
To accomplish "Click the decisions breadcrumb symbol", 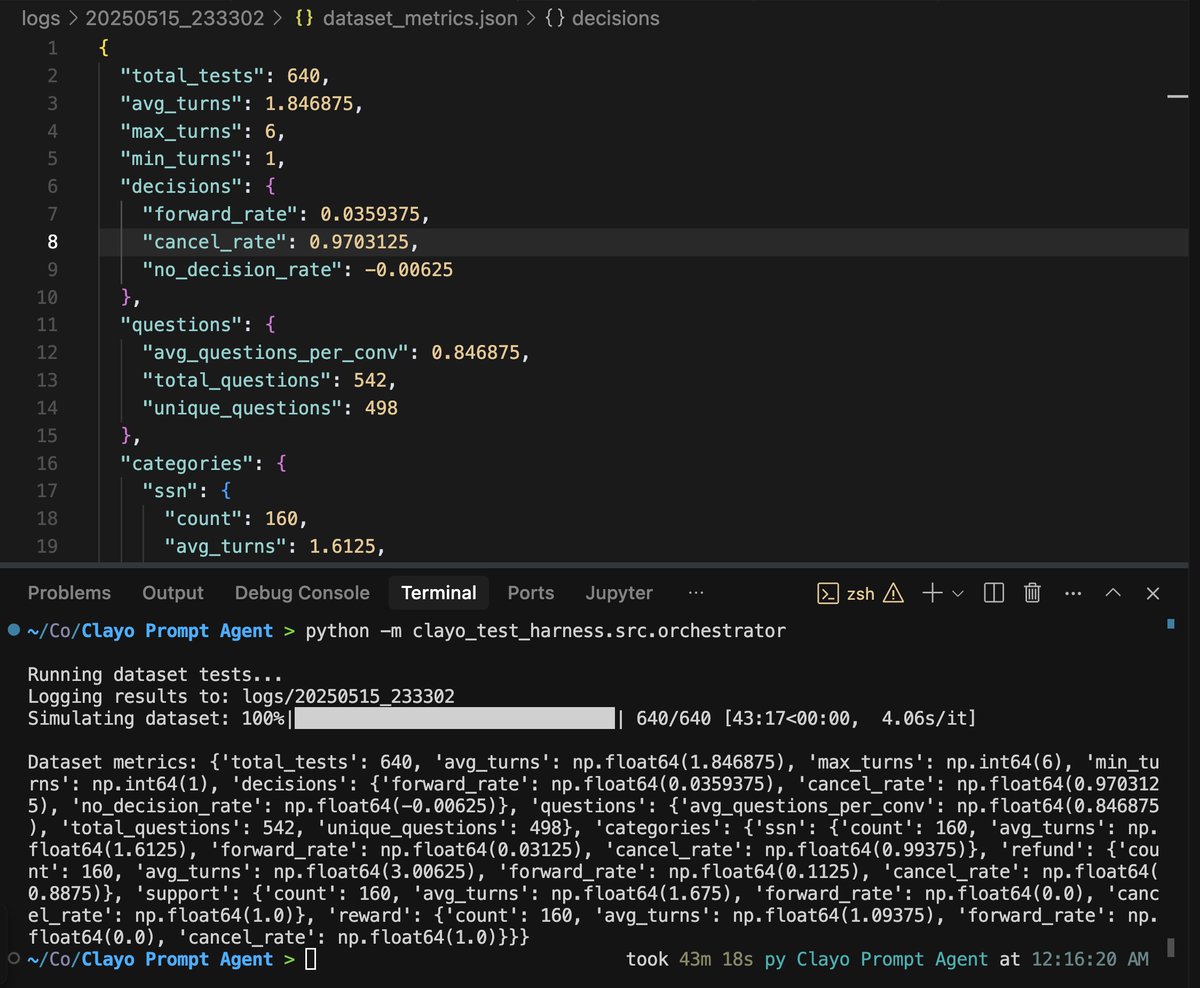I will point(615,18).
